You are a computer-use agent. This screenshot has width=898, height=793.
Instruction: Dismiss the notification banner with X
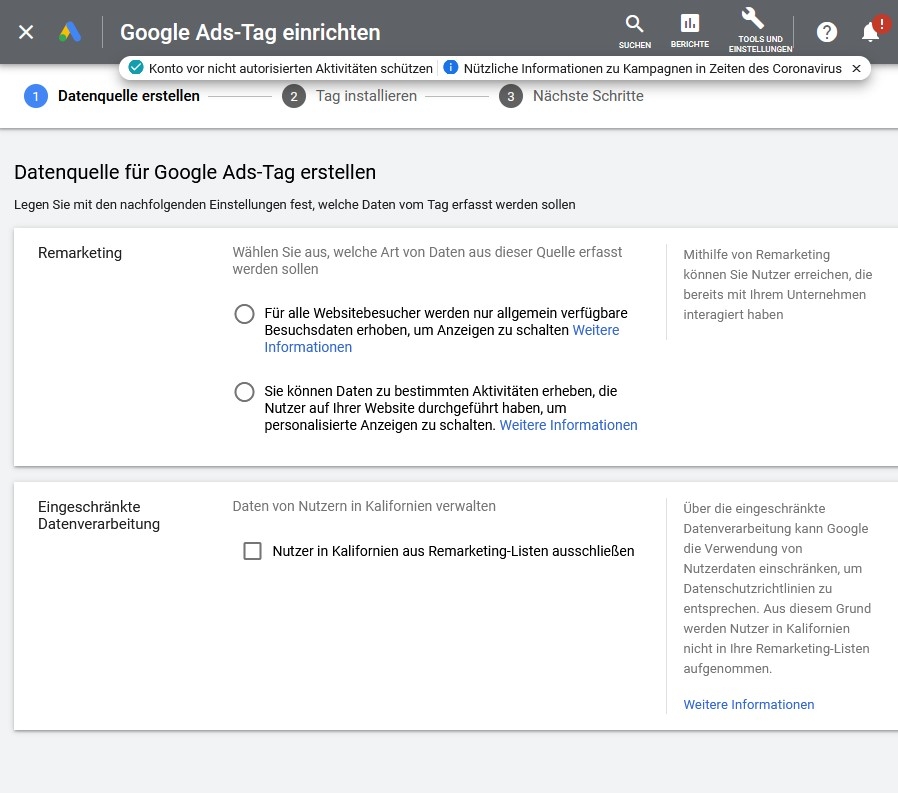coord(855,69)
